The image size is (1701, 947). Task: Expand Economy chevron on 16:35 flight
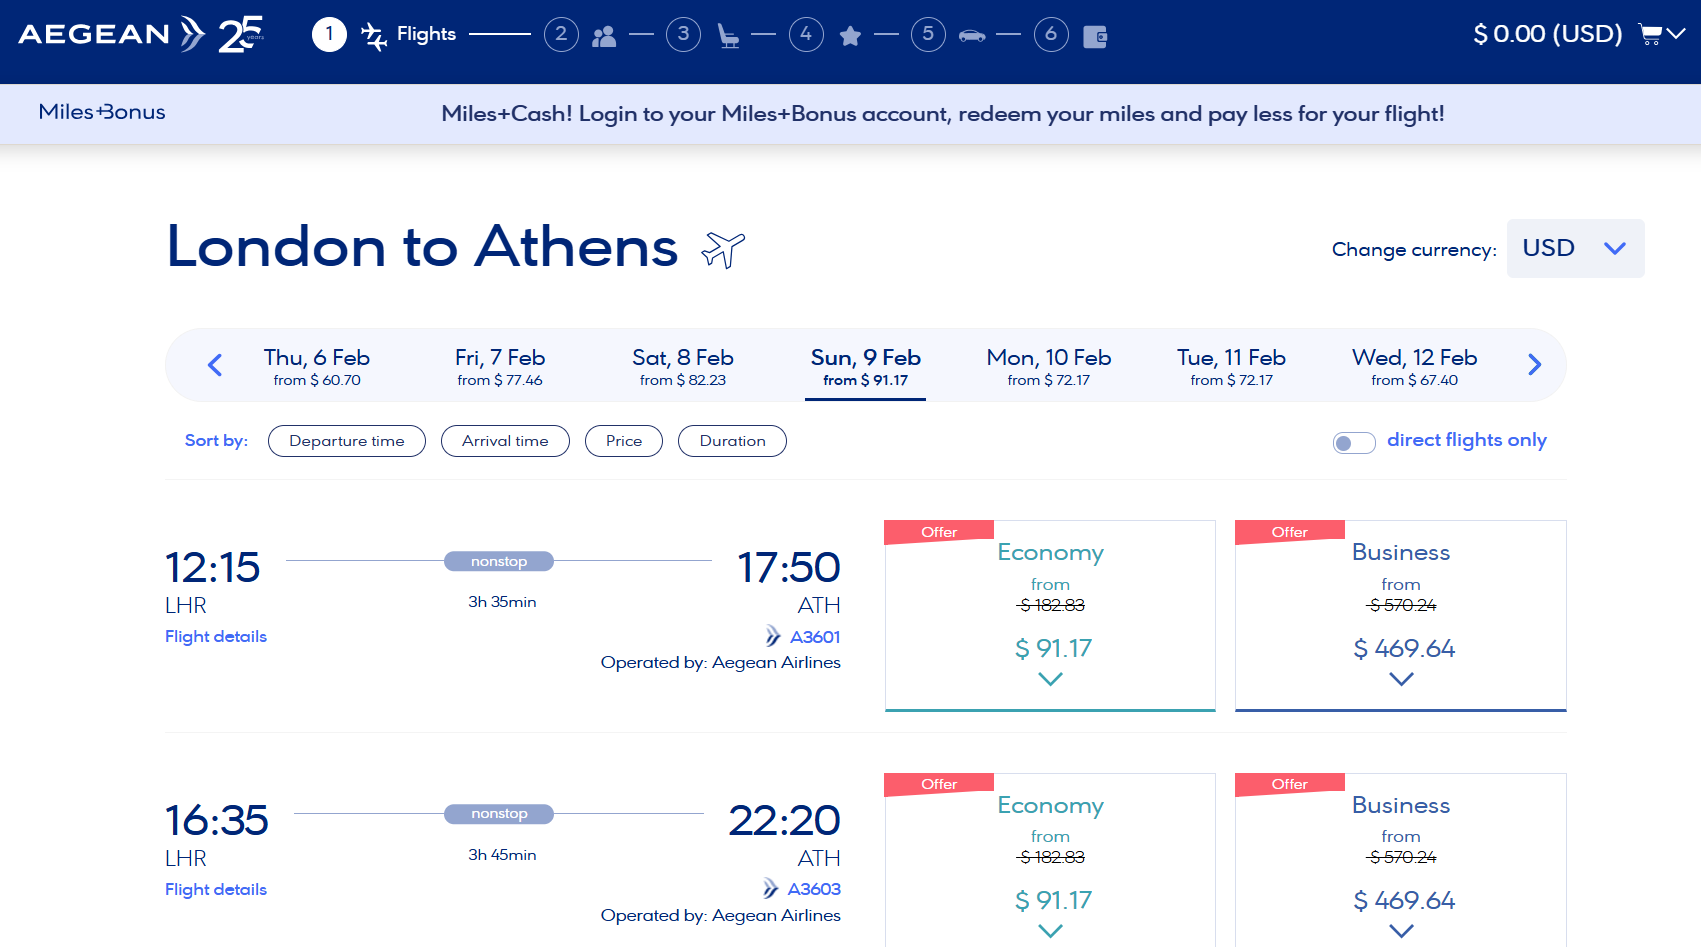pyautogui.click(x=1050, y=931)
